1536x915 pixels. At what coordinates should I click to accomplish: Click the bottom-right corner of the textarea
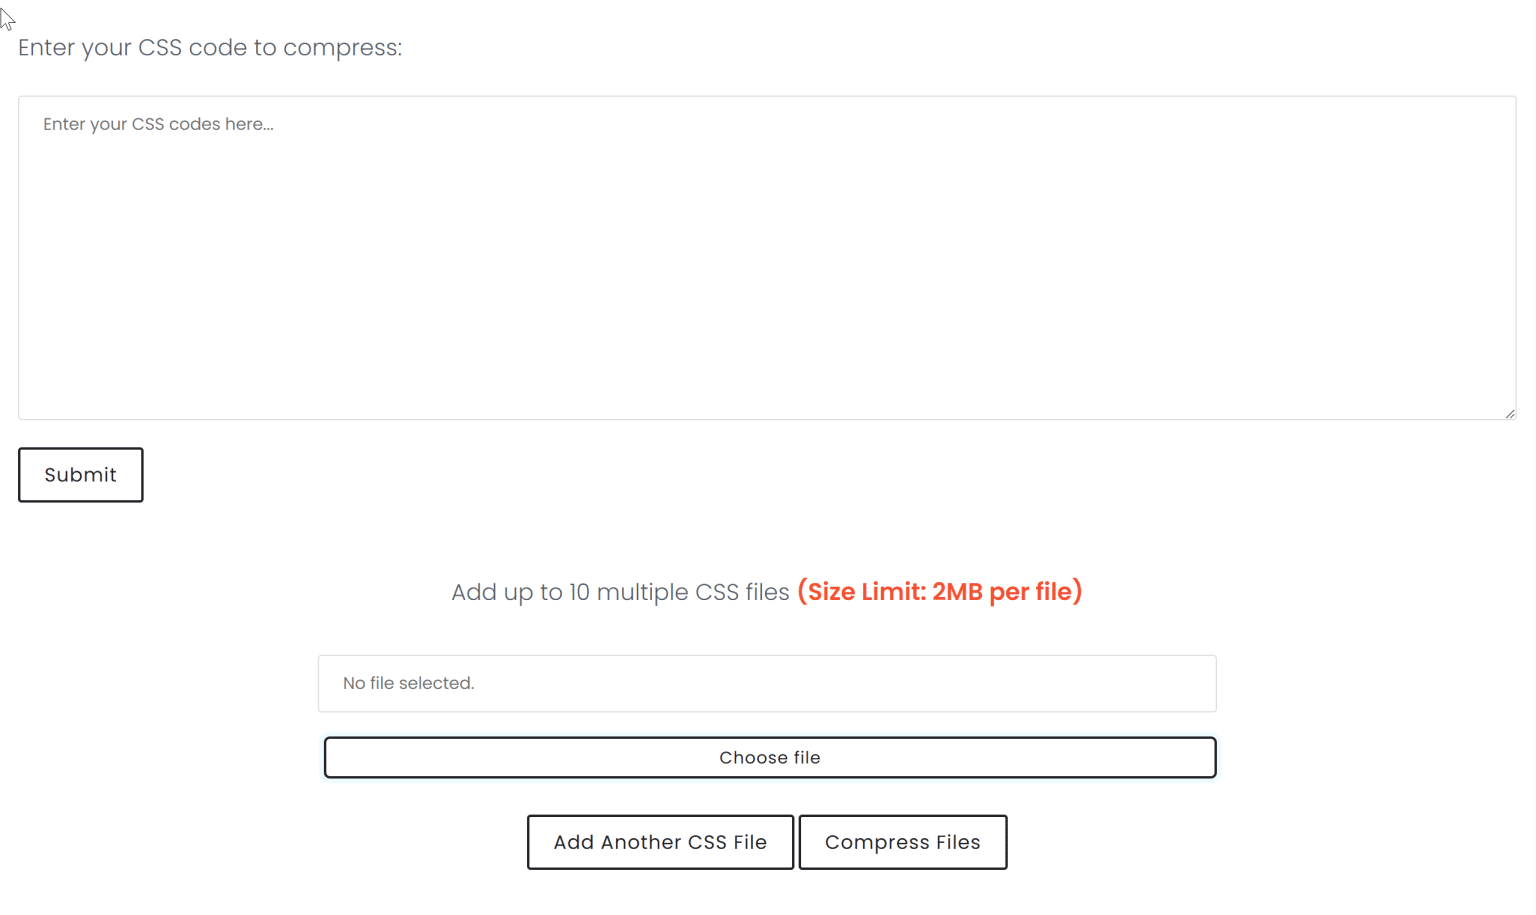pyautogui.click(x=1509, y=412)
